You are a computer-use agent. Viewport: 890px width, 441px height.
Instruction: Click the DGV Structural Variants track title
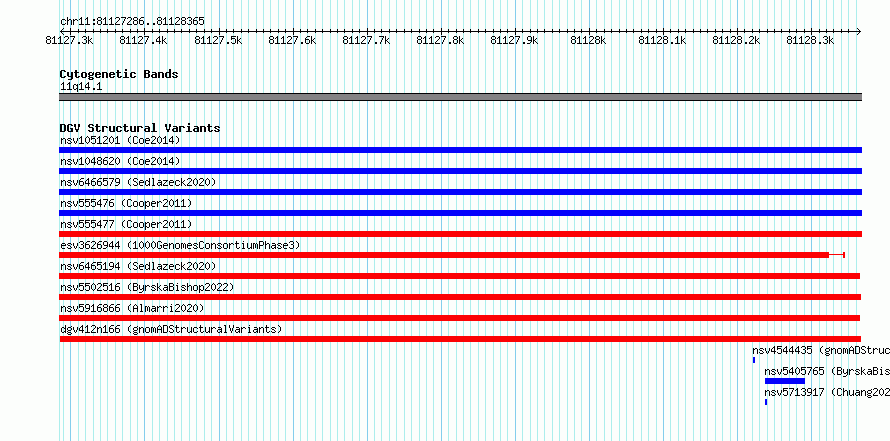pos(140,128)
